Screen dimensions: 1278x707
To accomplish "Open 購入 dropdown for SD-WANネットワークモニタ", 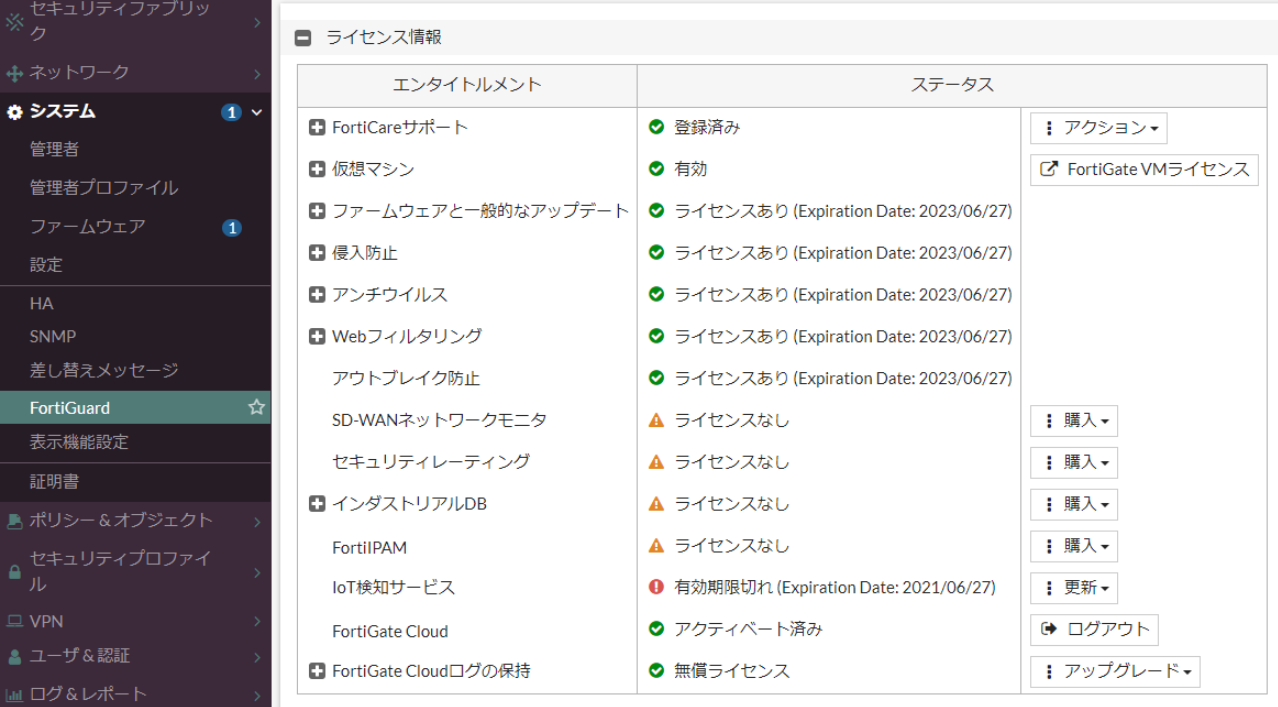I will point(1074,421).
